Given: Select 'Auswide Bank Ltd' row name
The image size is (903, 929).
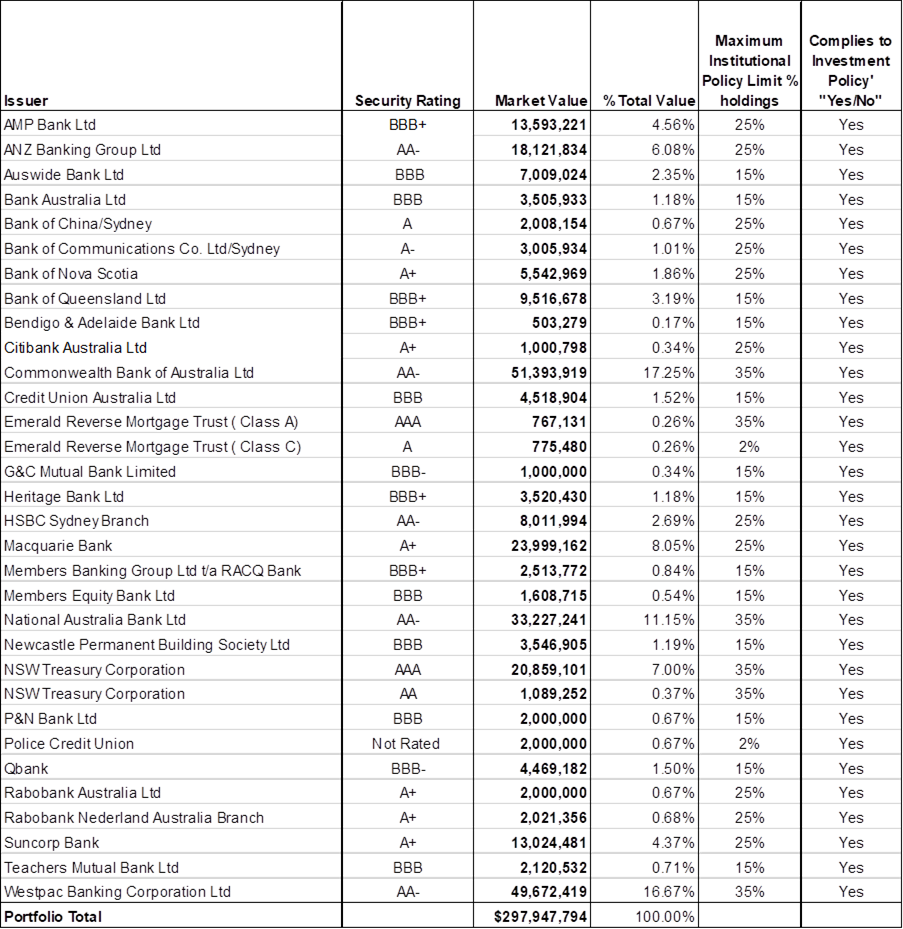Looking at the screenshot, I should pyautogui.click(x=64, y=175).
